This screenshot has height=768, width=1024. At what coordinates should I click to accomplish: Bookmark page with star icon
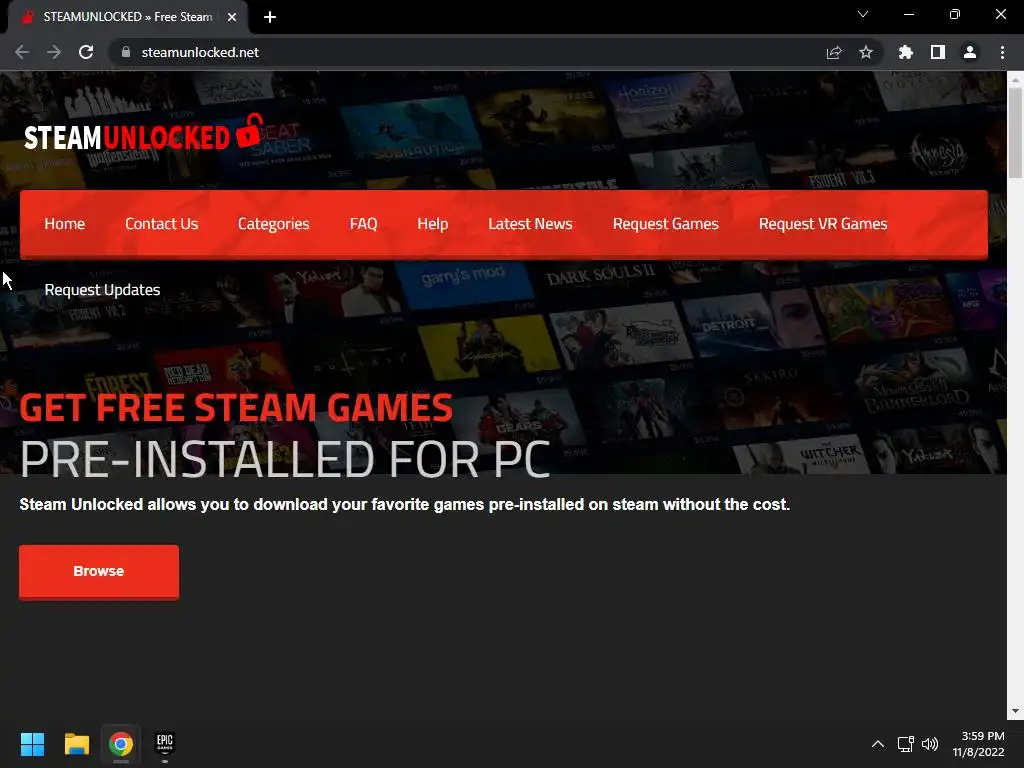click(x=865, y=52)
